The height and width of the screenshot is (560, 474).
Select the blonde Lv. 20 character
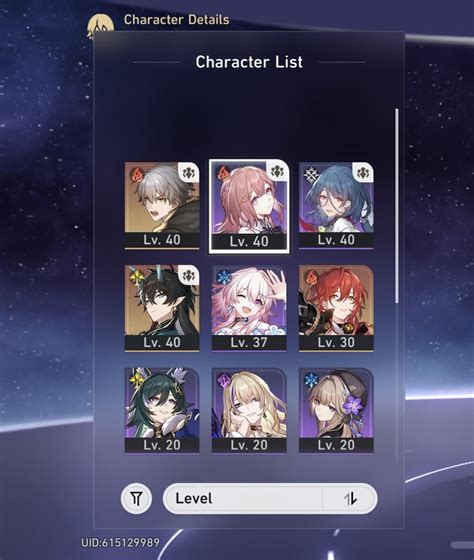tap(249, 411)
